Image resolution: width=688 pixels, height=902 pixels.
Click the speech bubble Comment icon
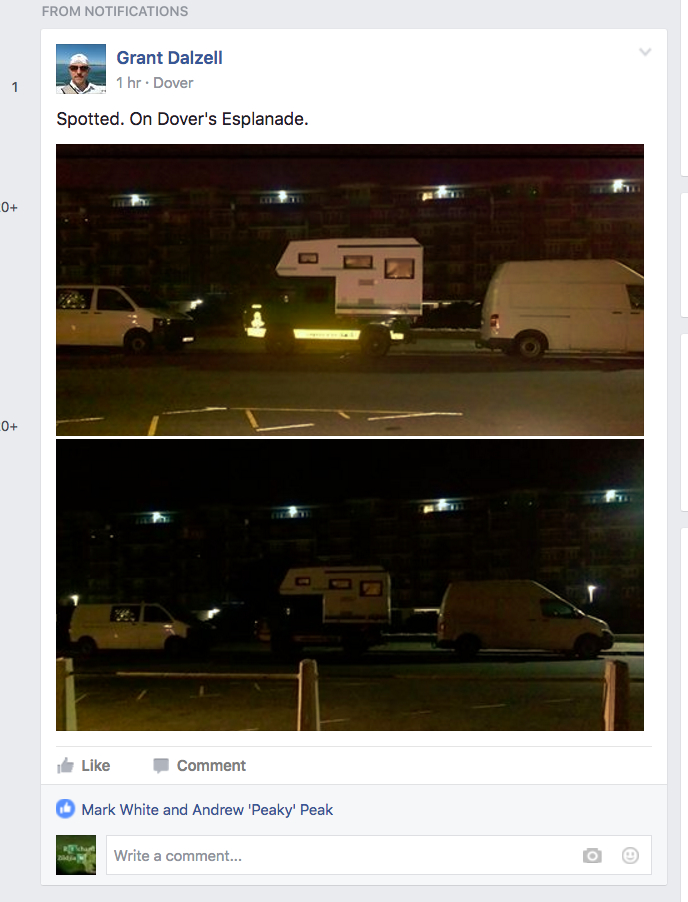161,766
